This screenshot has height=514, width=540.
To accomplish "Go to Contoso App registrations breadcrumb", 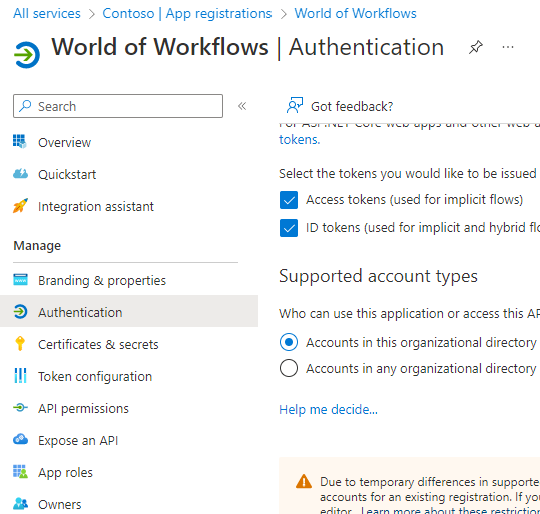I will tap(187, 13).
